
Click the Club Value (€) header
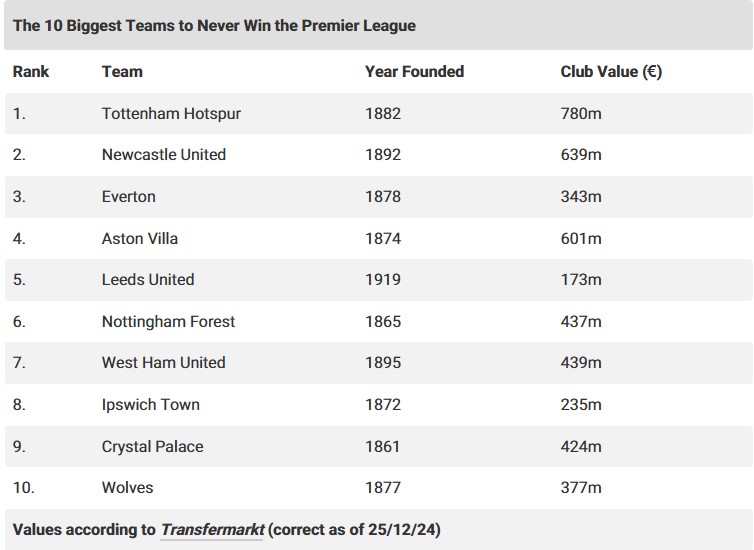611,72
